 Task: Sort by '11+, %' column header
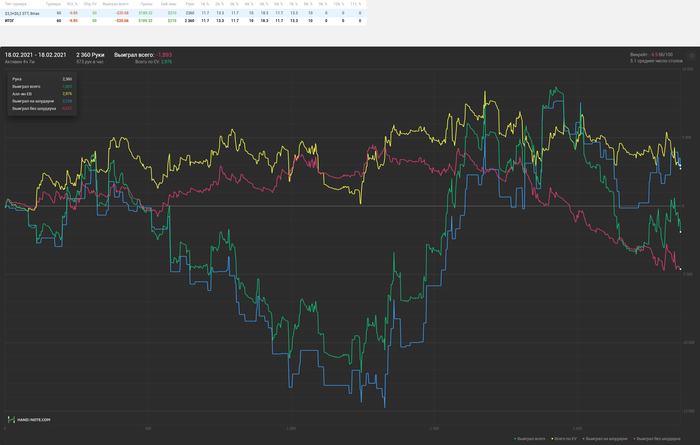point(356,4)
